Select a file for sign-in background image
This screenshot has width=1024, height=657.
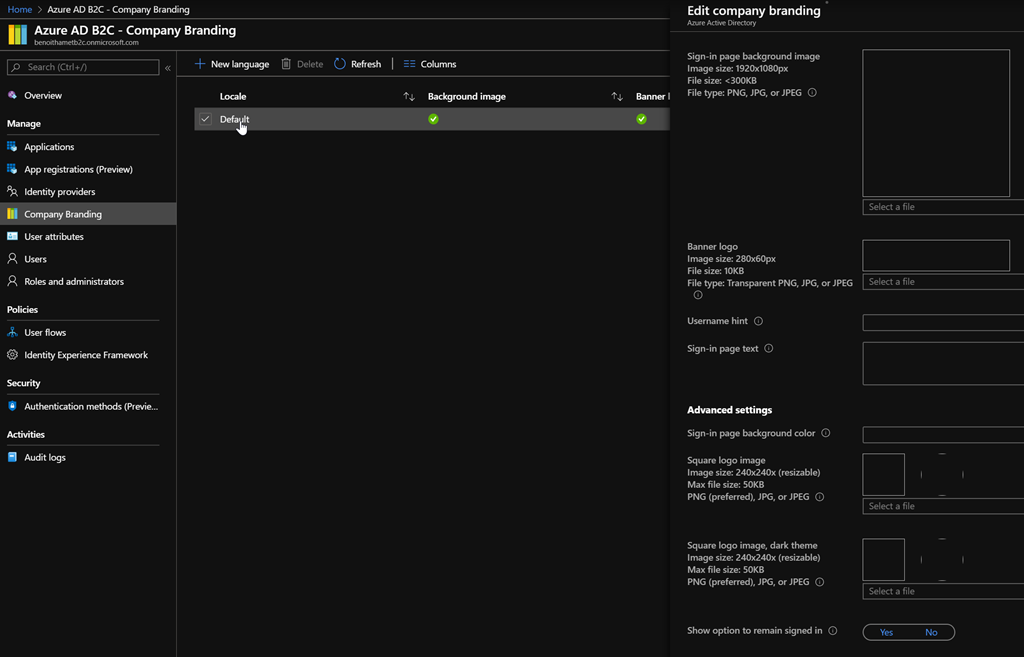pyautogui.click(x=943, y=206)
